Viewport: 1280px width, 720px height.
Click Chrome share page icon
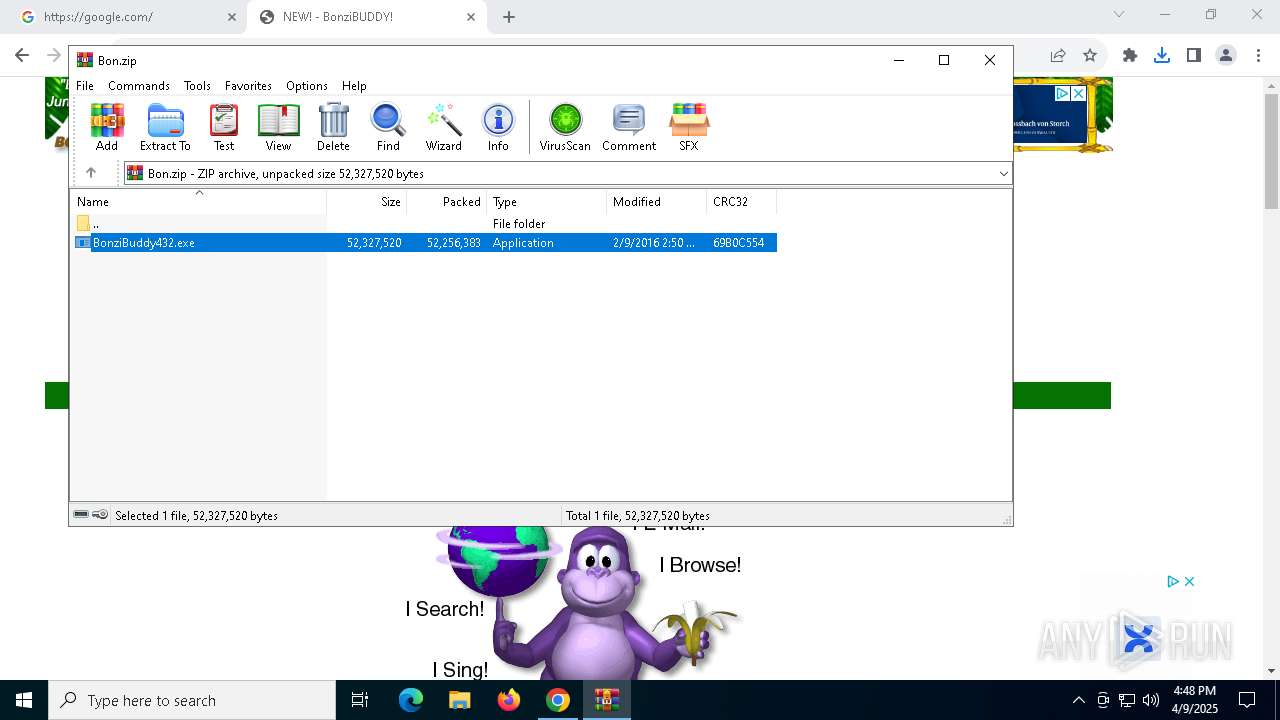[1058, 55]
